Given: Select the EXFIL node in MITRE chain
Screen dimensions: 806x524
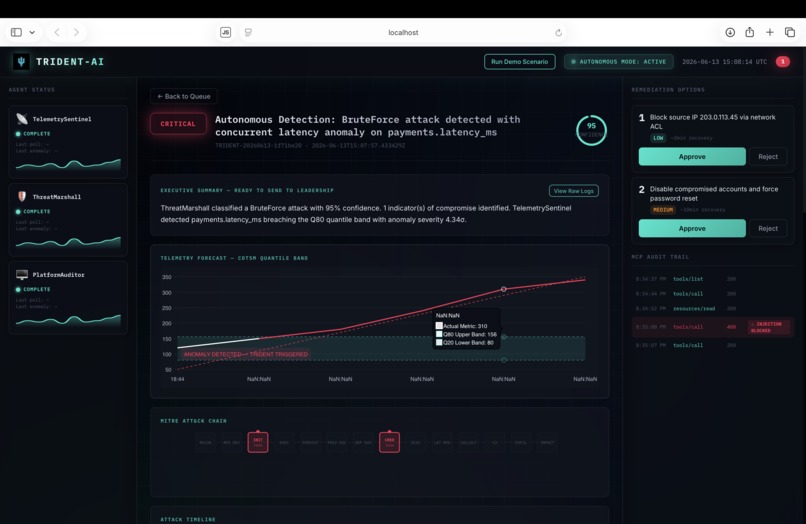Looking at the screenshot, I should (x=521, y=442).
